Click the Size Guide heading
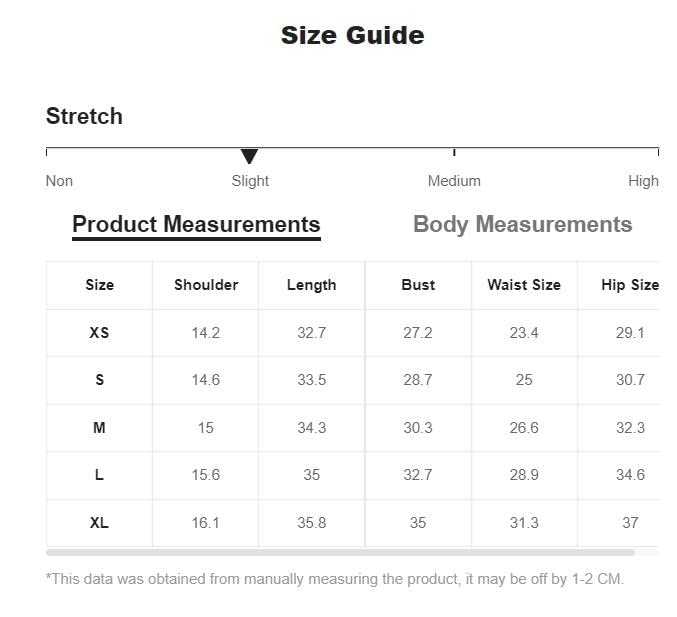677x617 pixels. [352, 35]
